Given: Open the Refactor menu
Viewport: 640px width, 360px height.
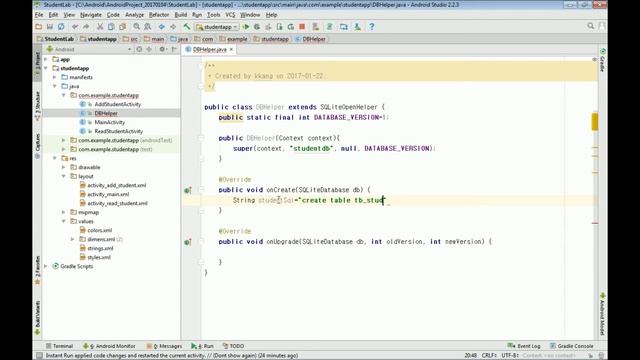Looking at the screenshot, I should [x=159, y=15].
